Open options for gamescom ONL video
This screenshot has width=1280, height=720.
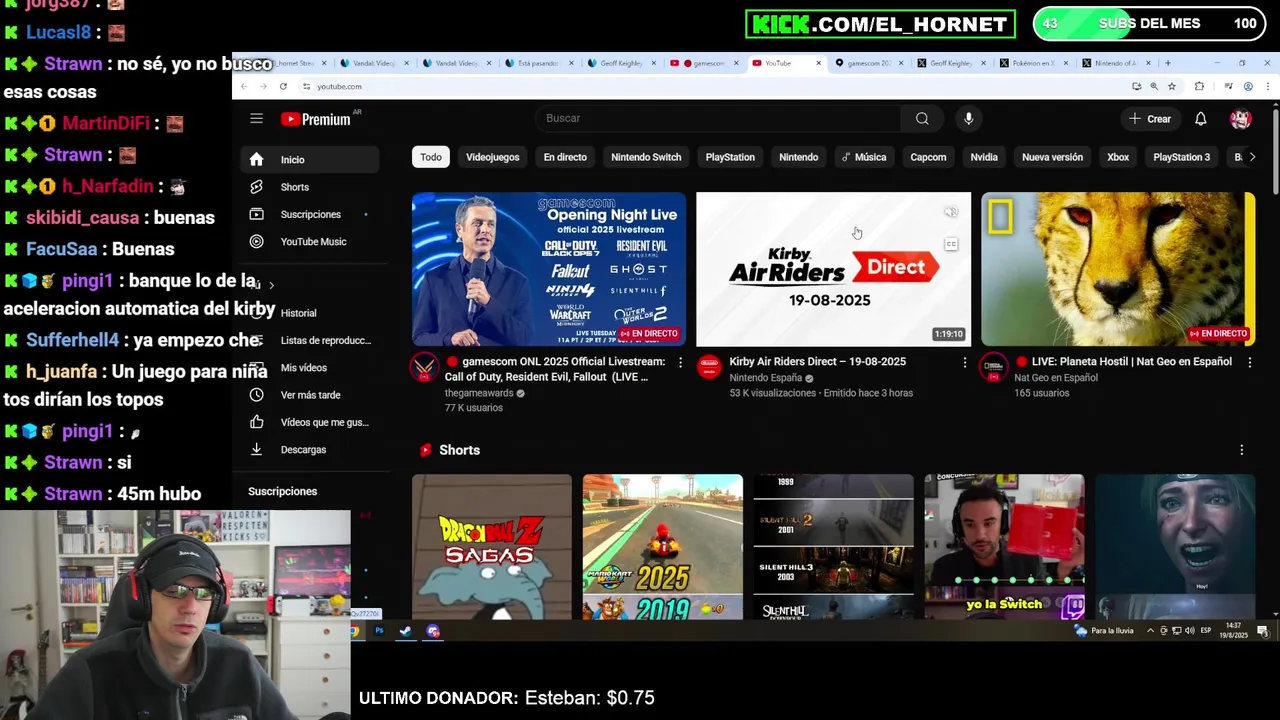click(680, 362)
